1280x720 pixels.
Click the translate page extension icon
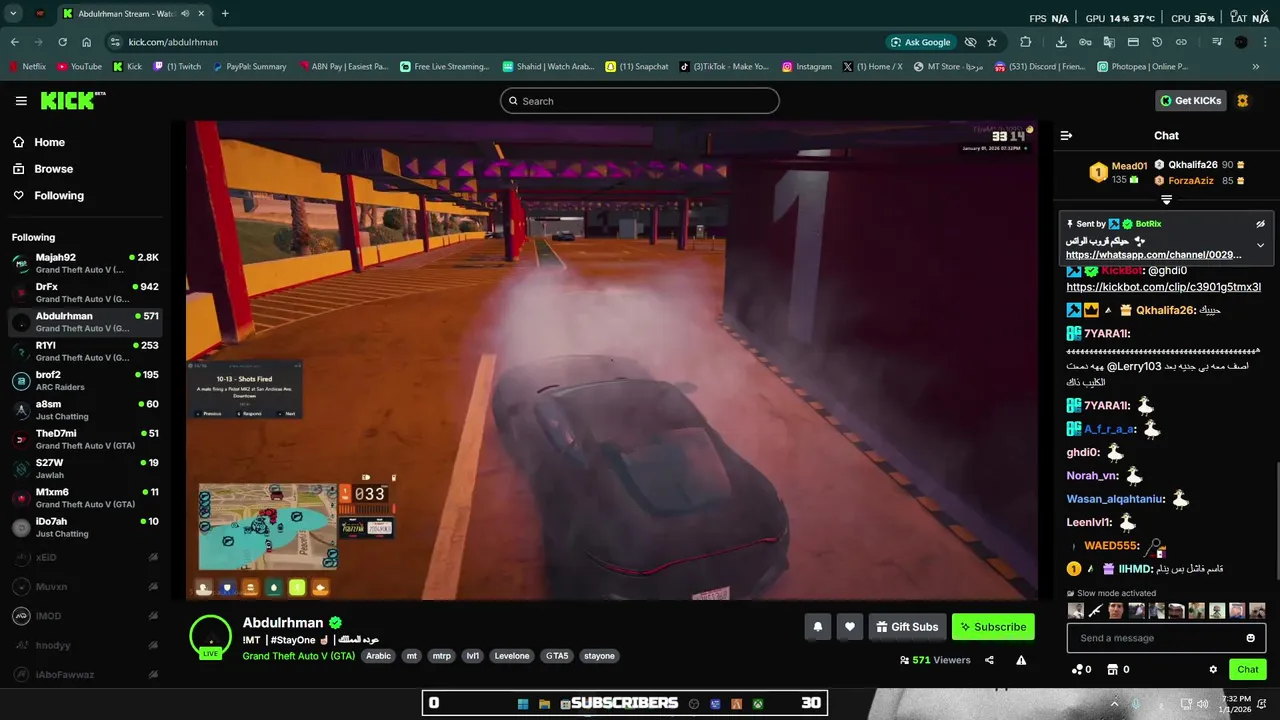point(1109,42)
